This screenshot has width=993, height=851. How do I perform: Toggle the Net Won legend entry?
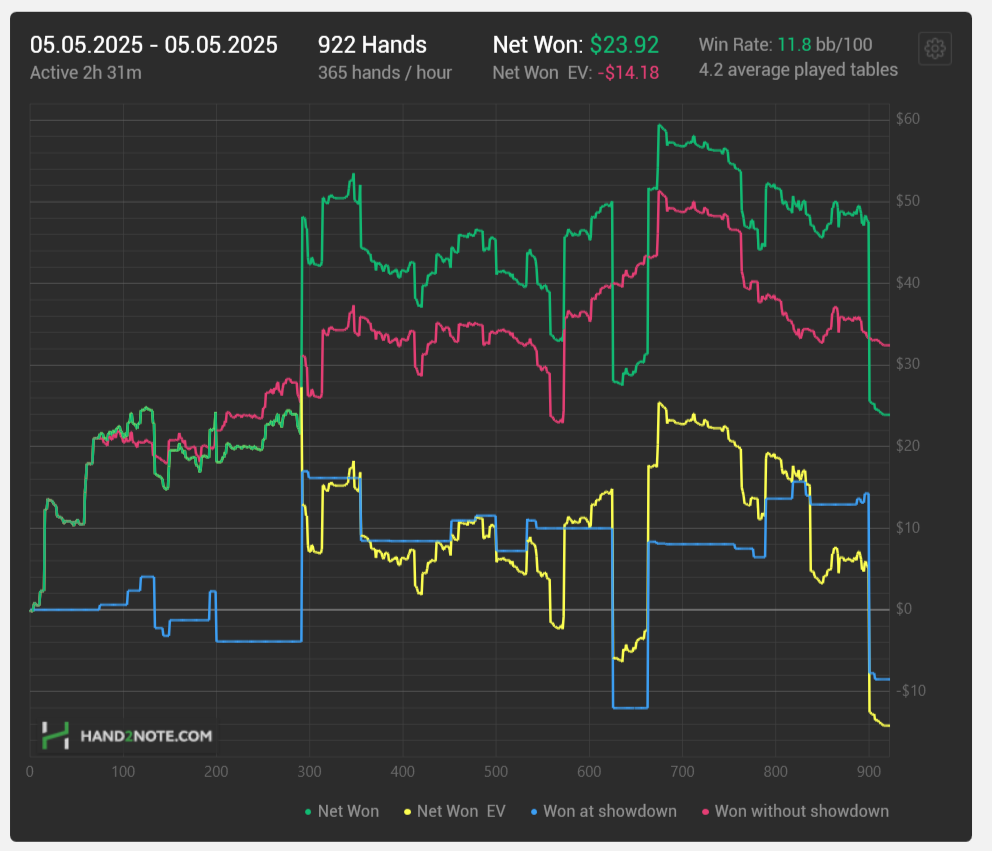342,811
